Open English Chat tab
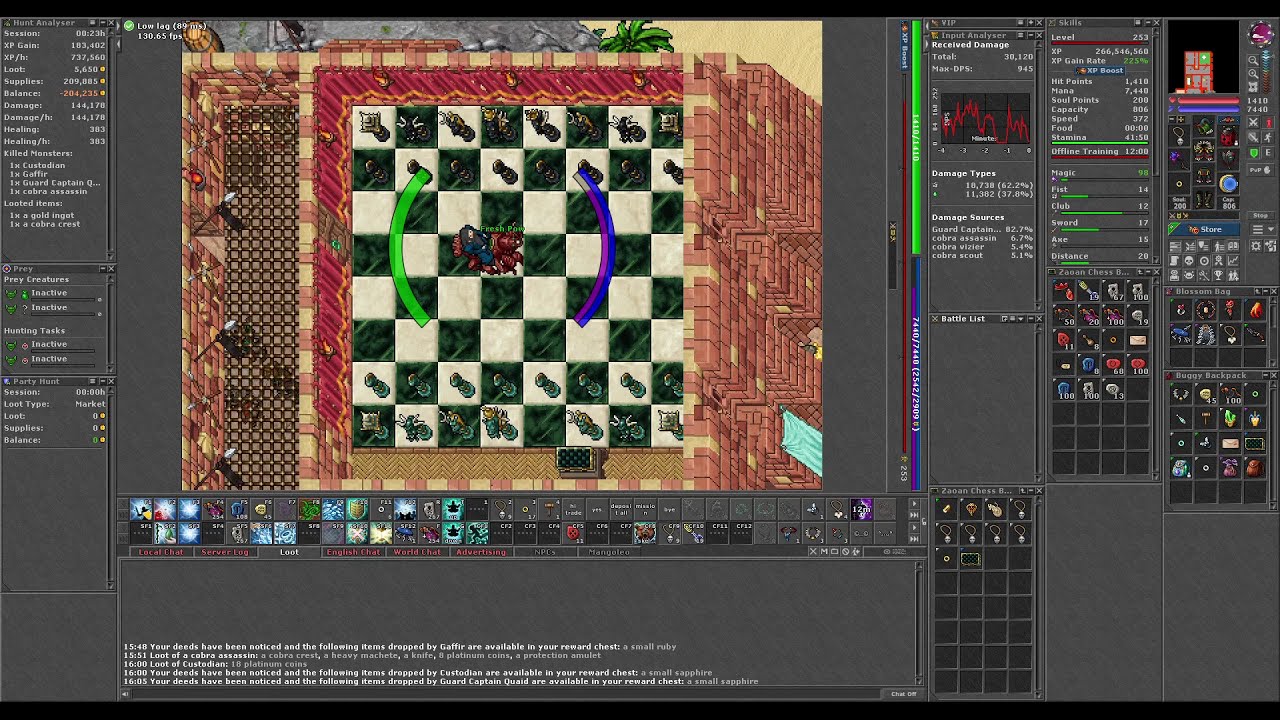This screenshot has height=720, width=1280. pyautogui.click(x=353, y=552)
